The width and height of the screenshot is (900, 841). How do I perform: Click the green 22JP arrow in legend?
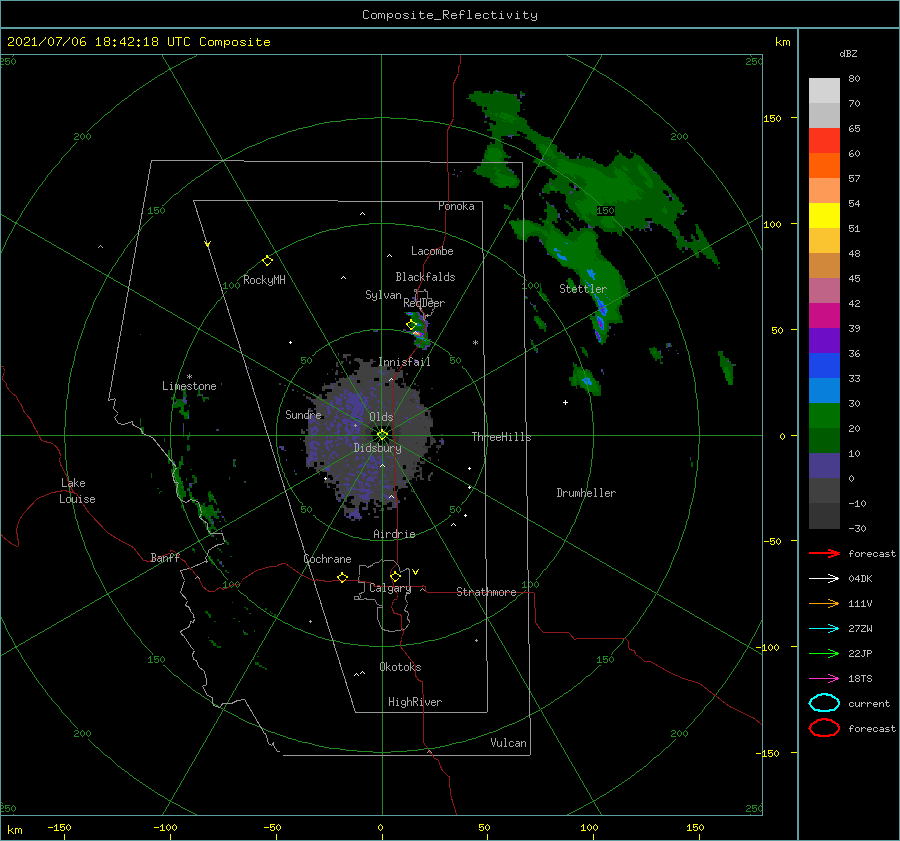[x=824, y=653]
